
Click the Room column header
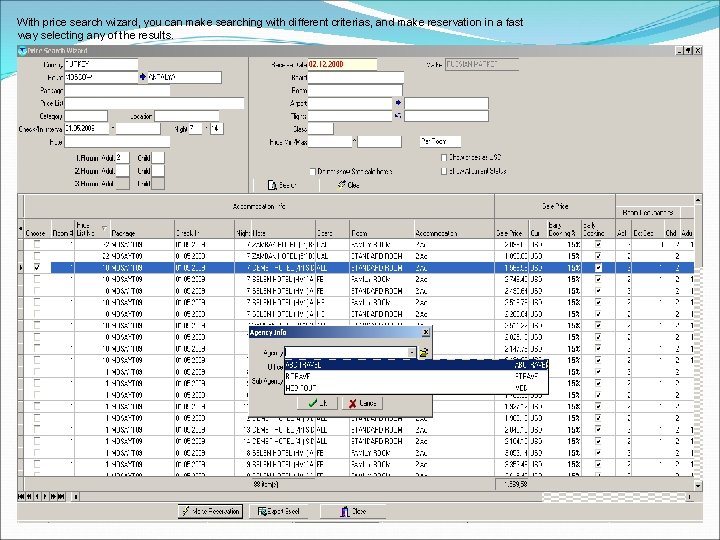pos(381,229)
